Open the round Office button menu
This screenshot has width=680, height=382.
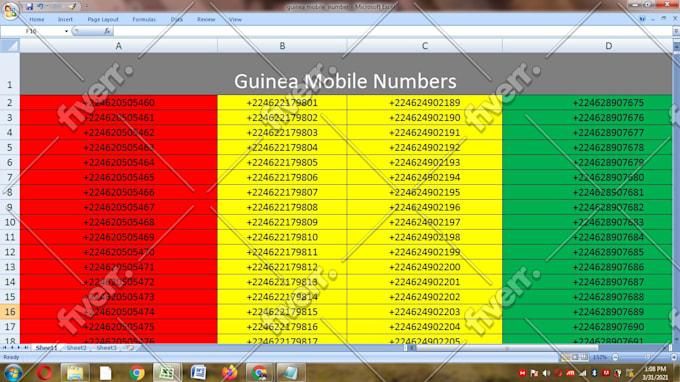point(10,10)
